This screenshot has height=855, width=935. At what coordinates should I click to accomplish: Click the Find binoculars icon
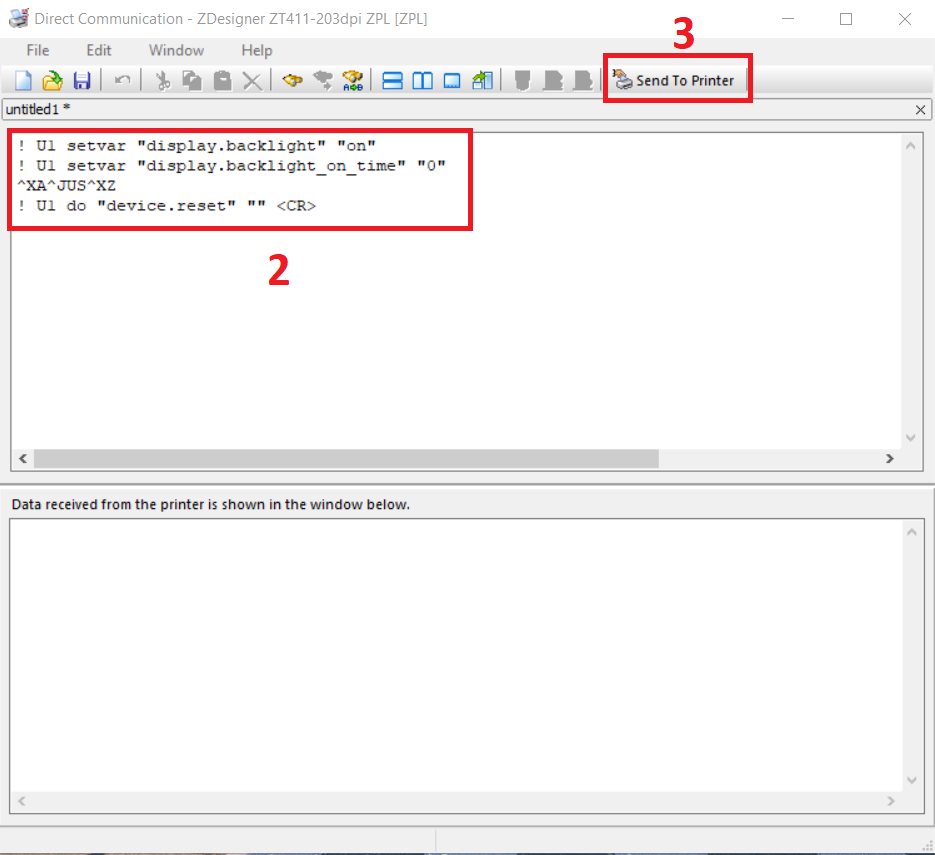click(x=292, y=81)
